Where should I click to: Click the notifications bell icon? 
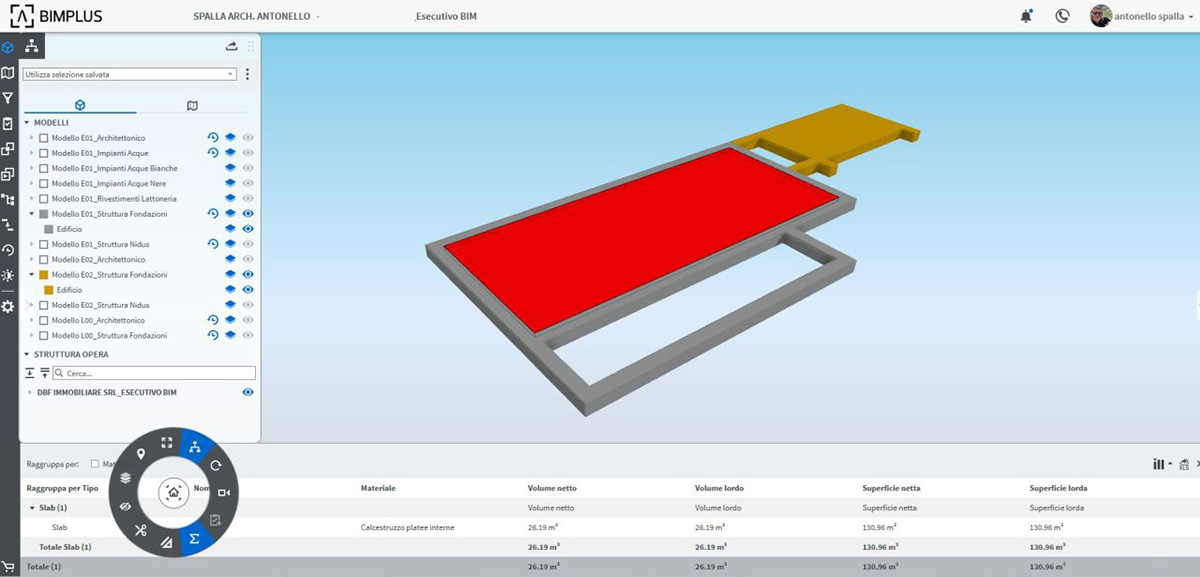(1026, 16)
